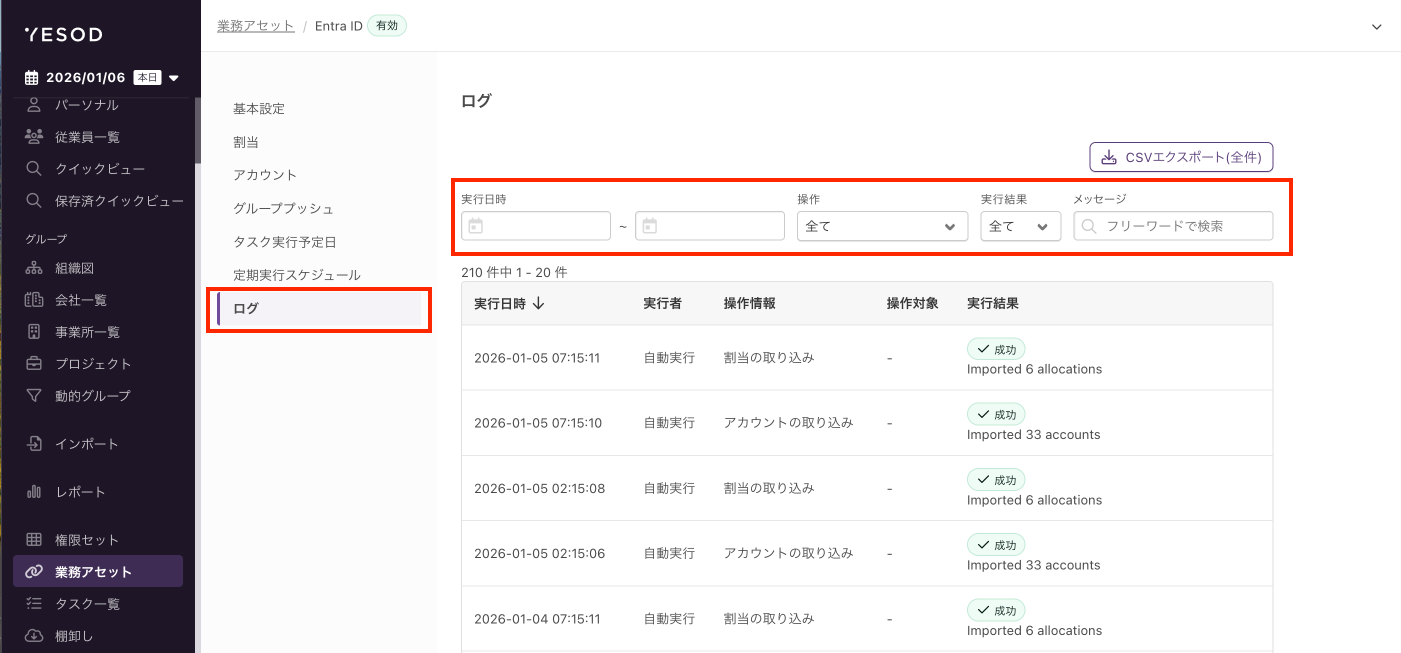
Task: Click the プロジェクト briefcase icon
Action: click(x=34, y=363)
